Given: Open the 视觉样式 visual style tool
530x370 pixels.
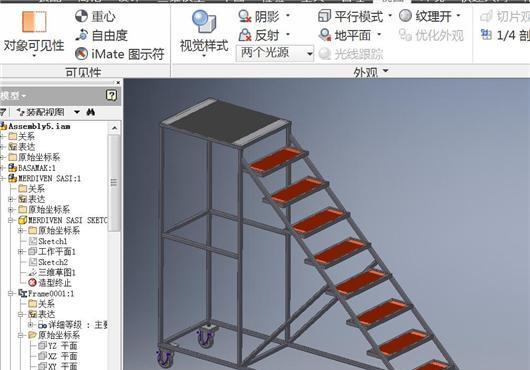Looking at the screenshot, I should (x=204, y=34).
